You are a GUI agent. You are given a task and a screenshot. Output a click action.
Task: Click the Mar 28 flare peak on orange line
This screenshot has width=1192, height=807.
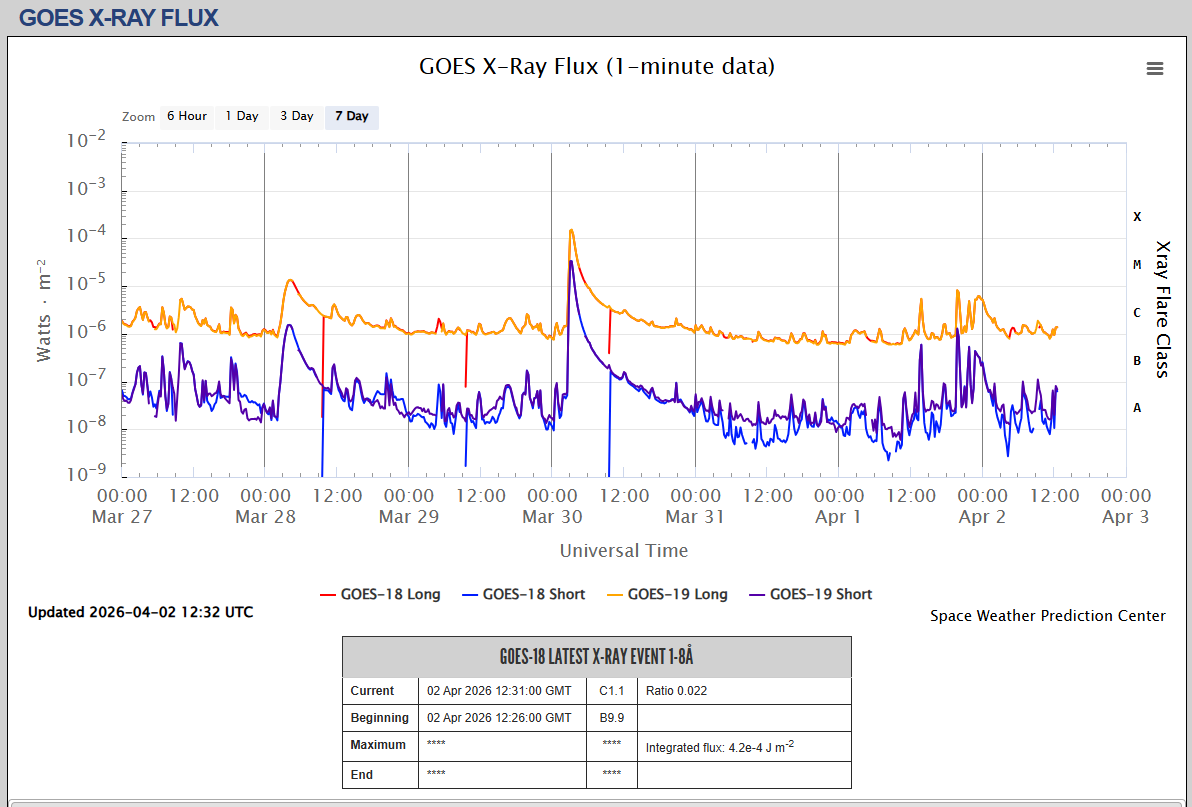290,280
